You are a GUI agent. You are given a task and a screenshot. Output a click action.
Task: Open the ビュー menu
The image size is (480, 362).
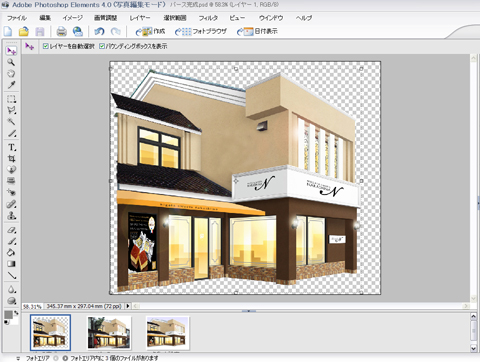point(237,18)
